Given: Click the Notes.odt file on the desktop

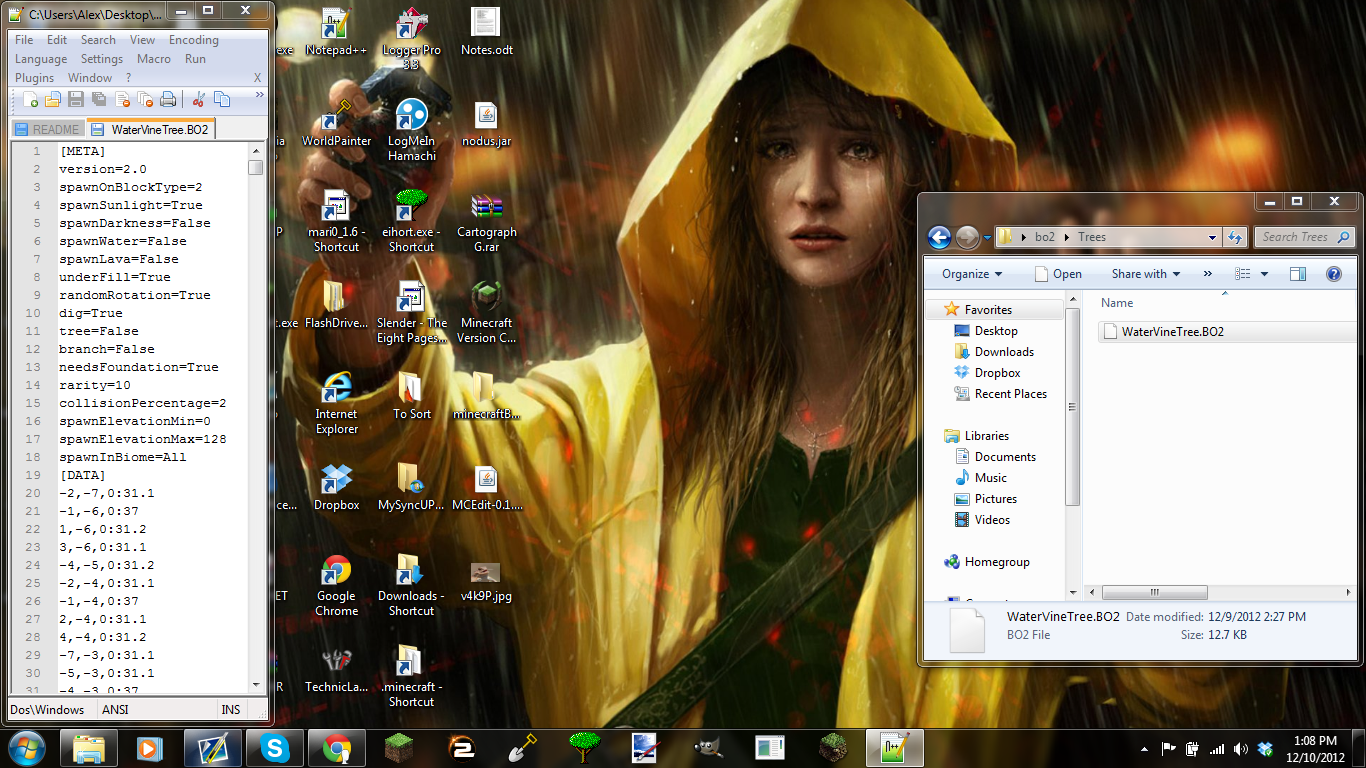Looking at the screenshot, I should pyautogui.click(x=486, y=32).
